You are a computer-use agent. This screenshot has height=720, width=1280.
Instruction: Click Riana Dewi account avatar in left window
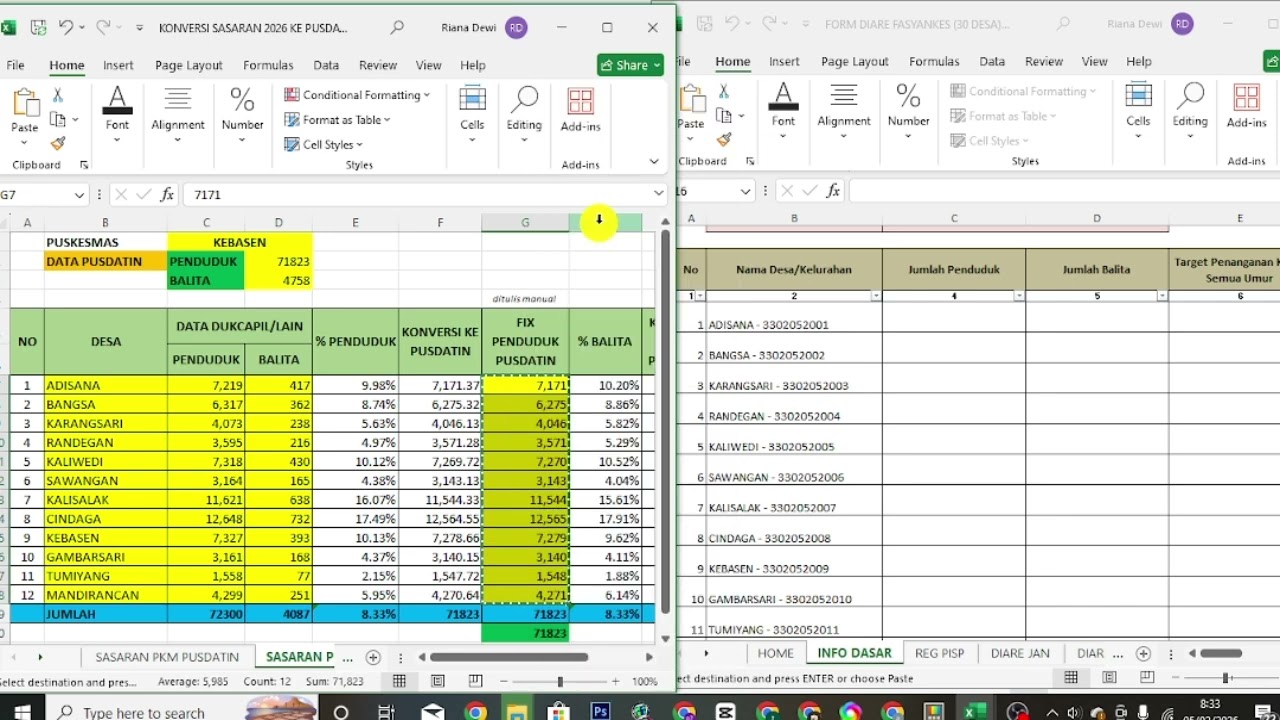click(516, 28)
